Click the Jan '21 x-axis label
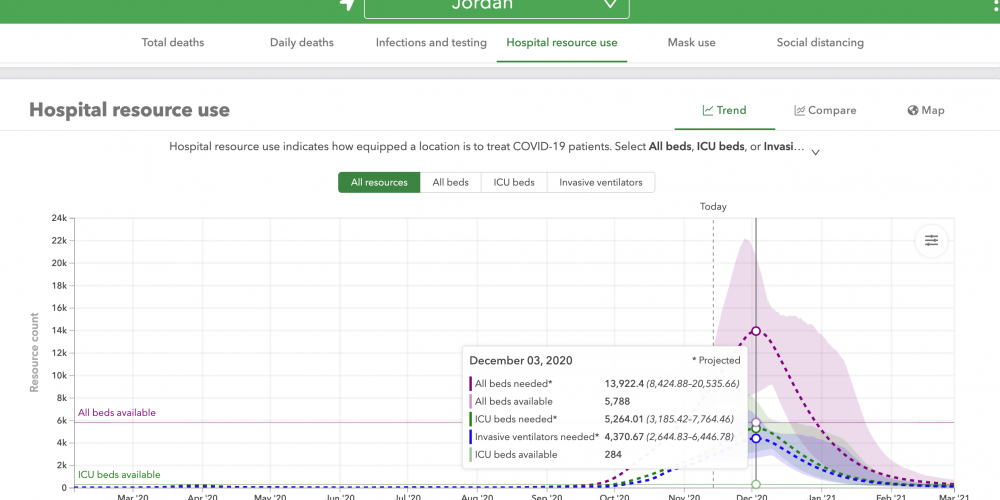This screenshot has width=1000, height=500. (x=823, y=496)
